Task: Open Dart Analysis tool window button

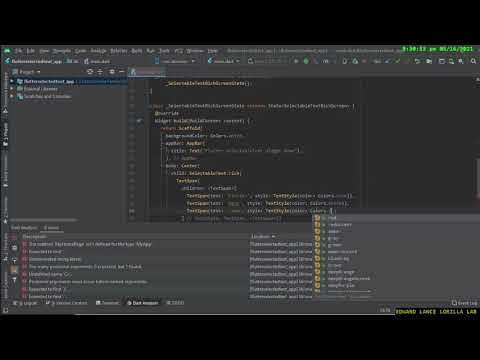Action: [x=143, y=303]
